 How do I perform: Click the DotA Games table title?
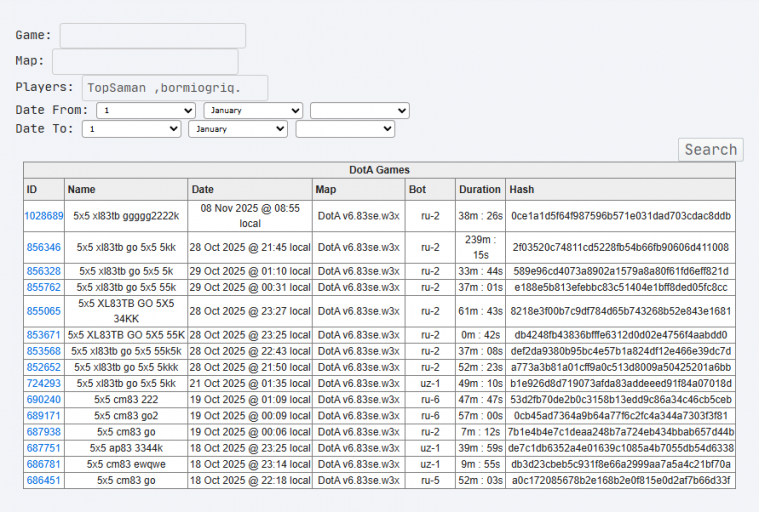pyautogui.click(x=380, y=170)
